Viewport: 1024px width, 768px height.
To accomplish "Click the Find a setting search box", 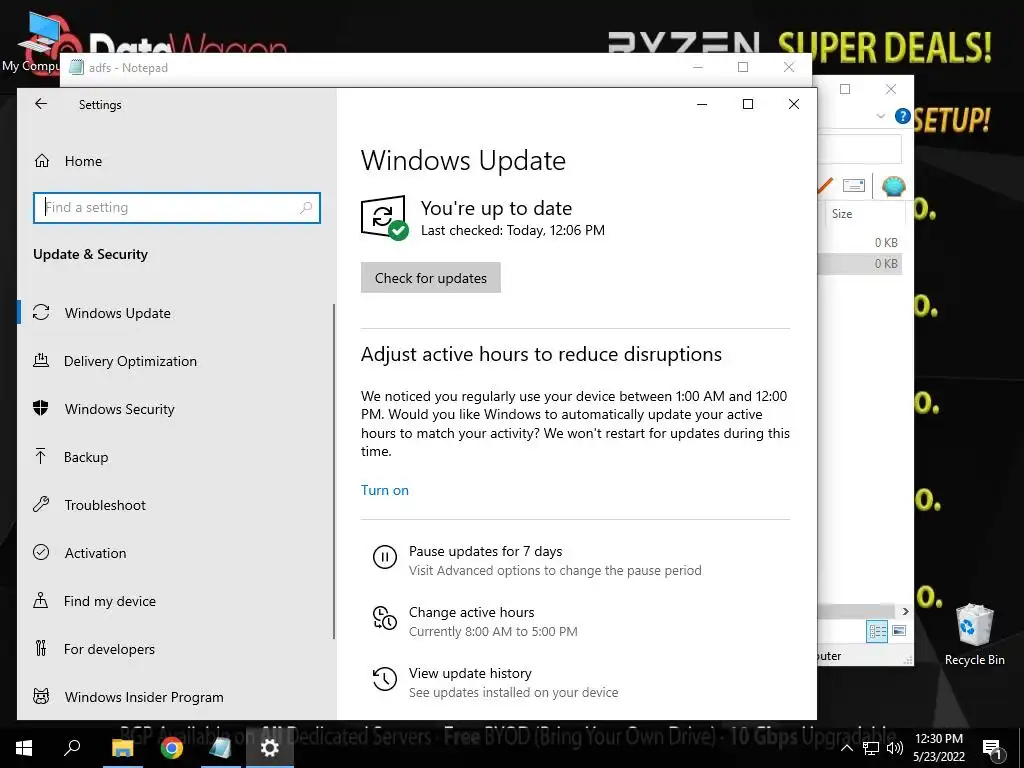I will (x=176, y=208).
